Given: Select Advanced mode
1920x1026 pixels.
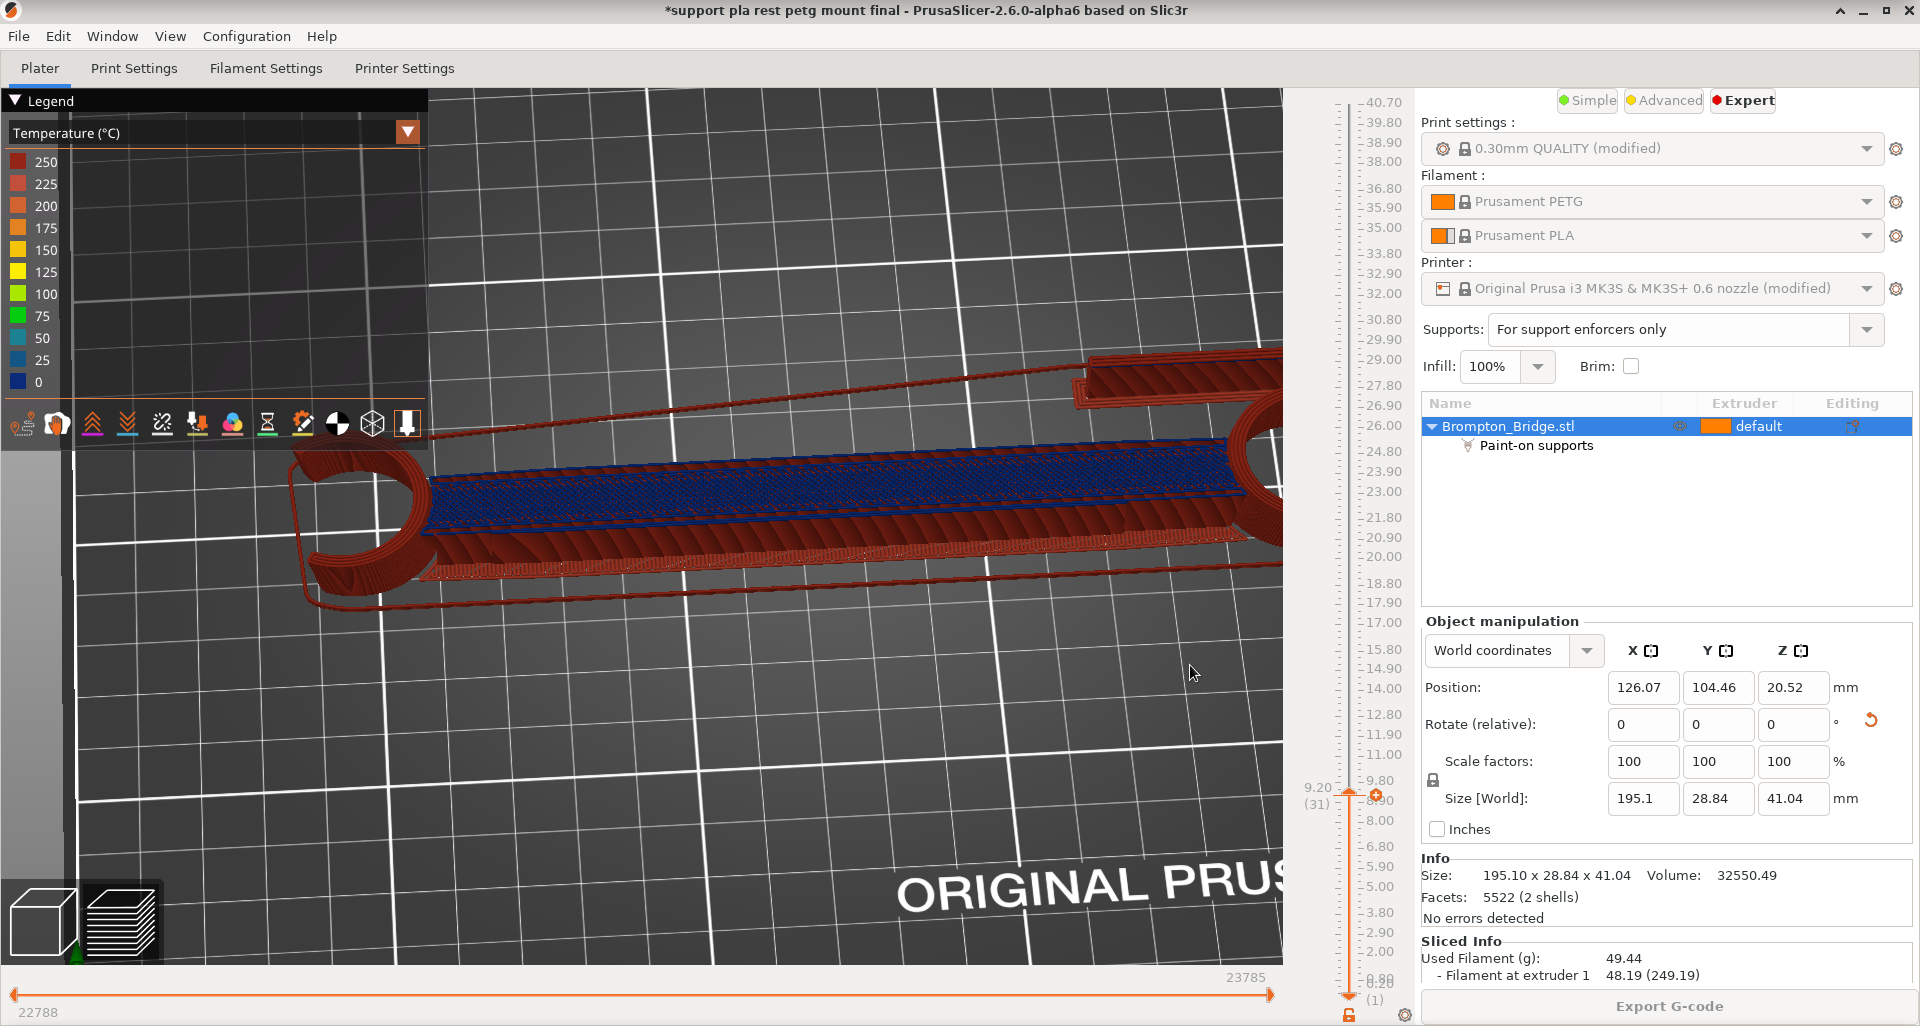Looking at the screenshot, I should pos(1662,100).
